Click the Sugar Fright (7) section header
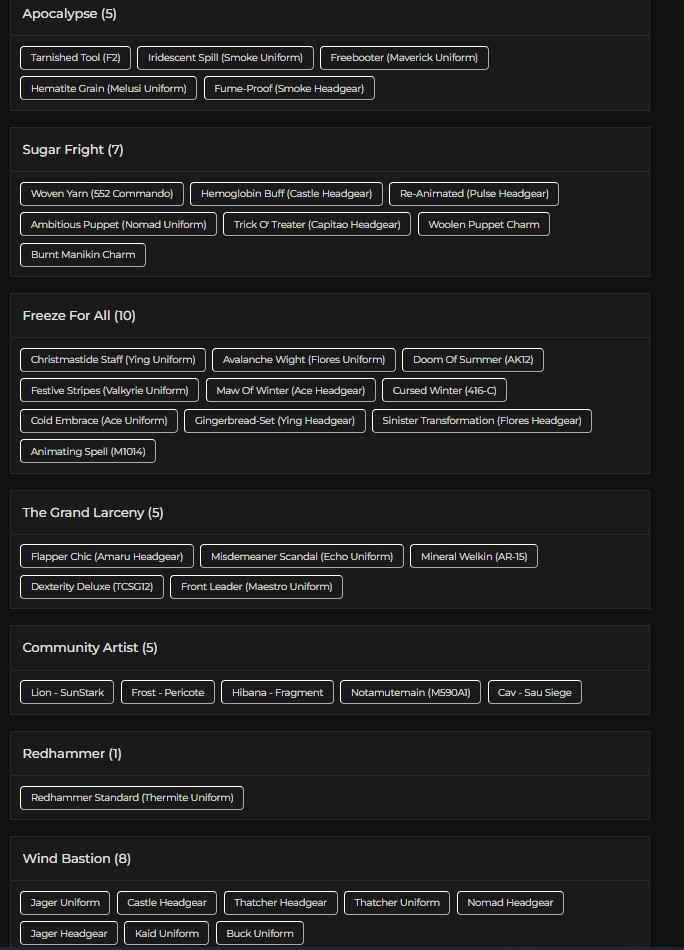The image size is (684, 950). point(73,150)
